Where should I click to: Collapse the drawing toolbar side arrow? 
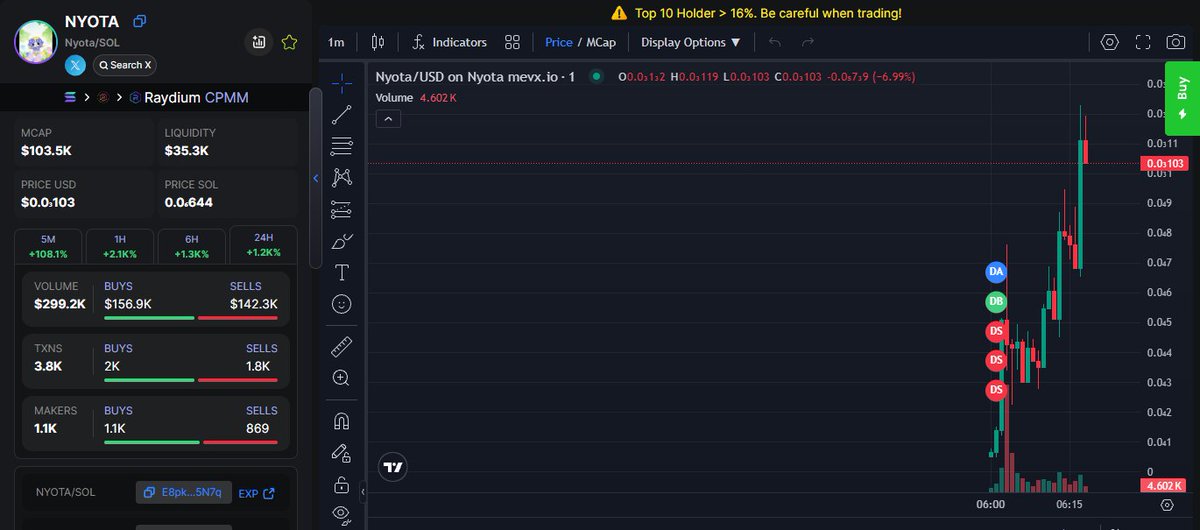pos(364,491)
